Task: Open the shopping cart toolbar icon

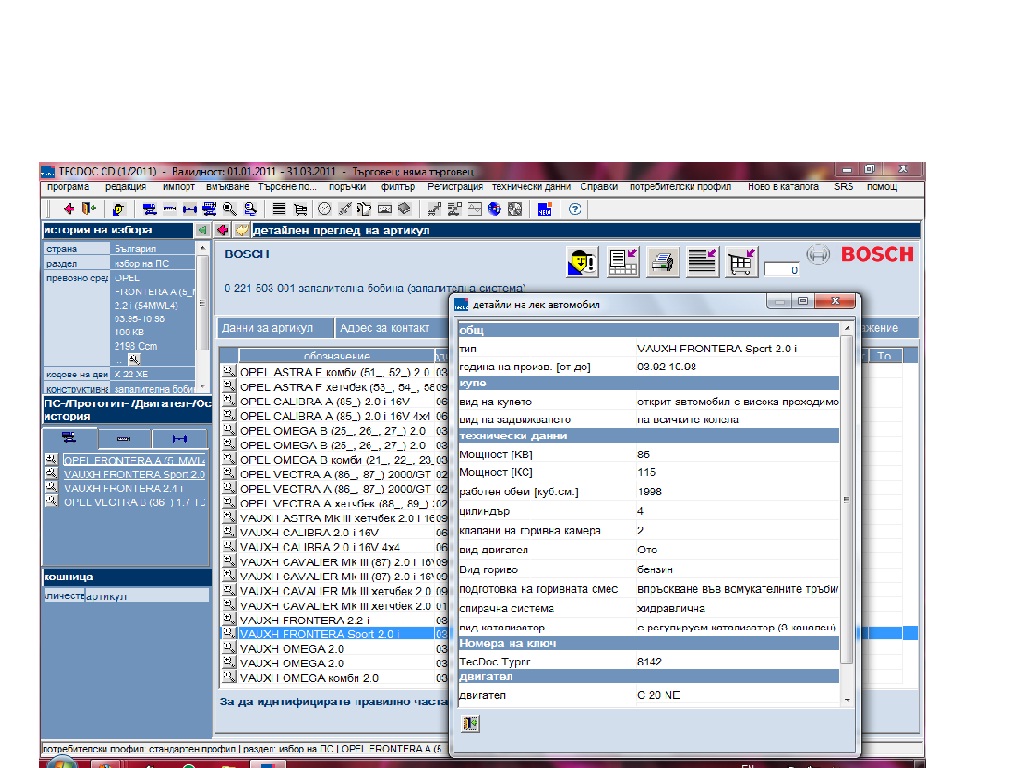Action: (300, 209)
